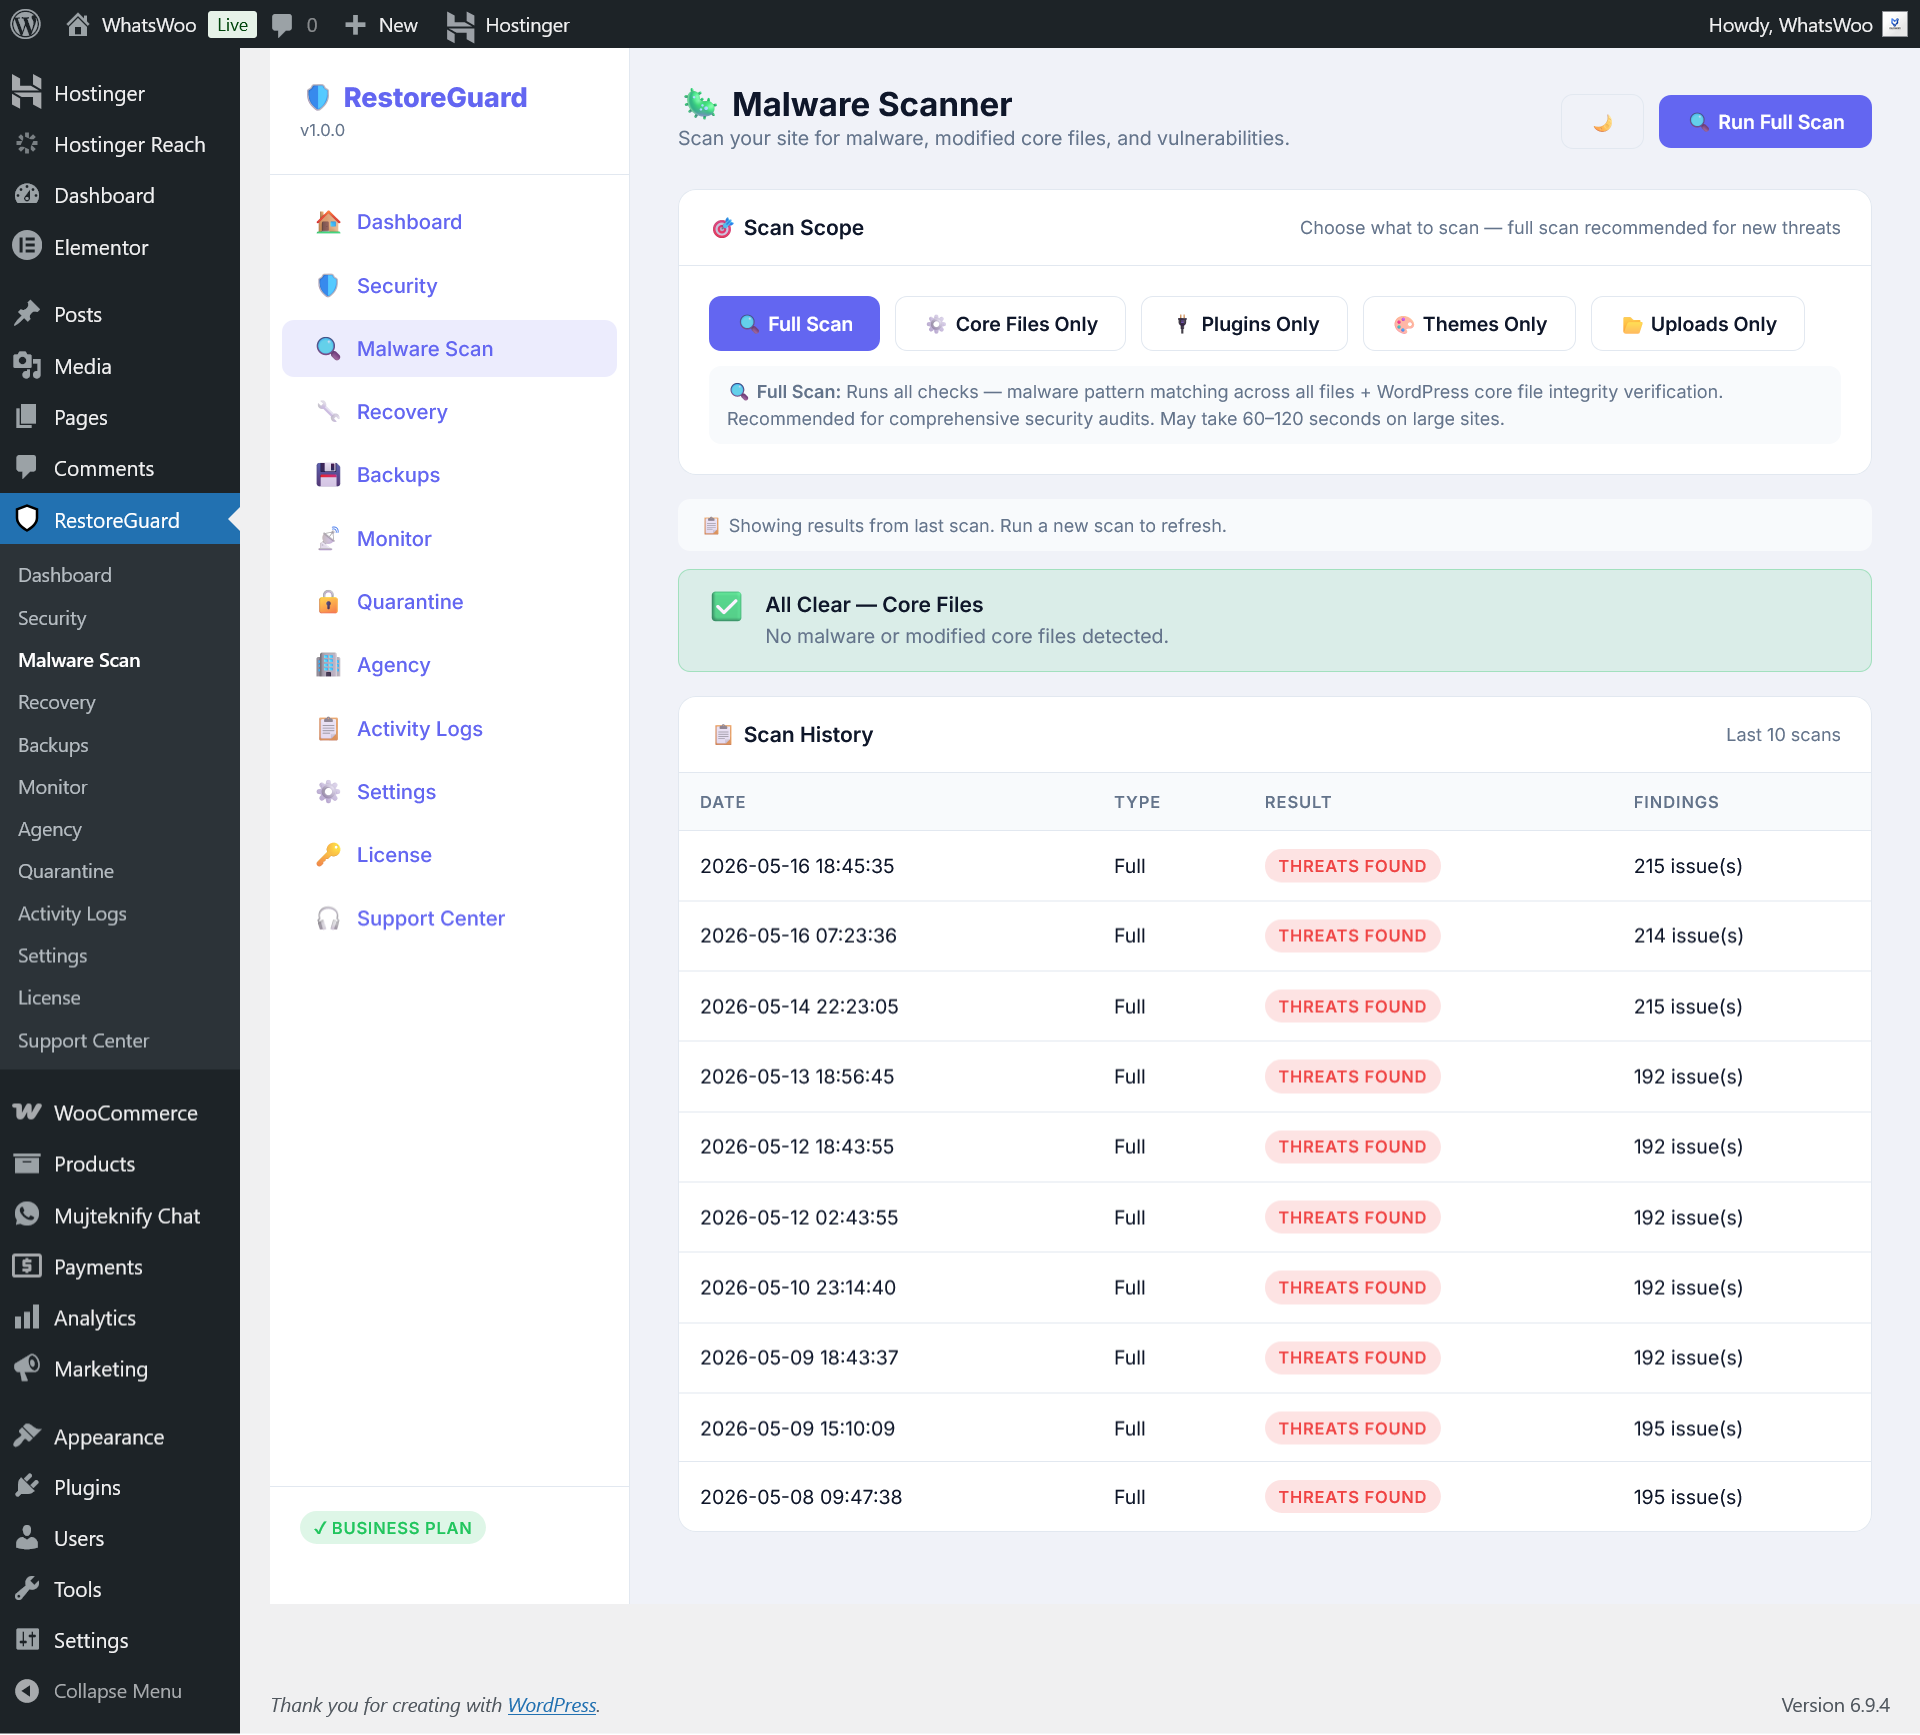Open Recovery wrench icon in RestoreGuard panel
1920x1735 pixels.
pos(328,412)
